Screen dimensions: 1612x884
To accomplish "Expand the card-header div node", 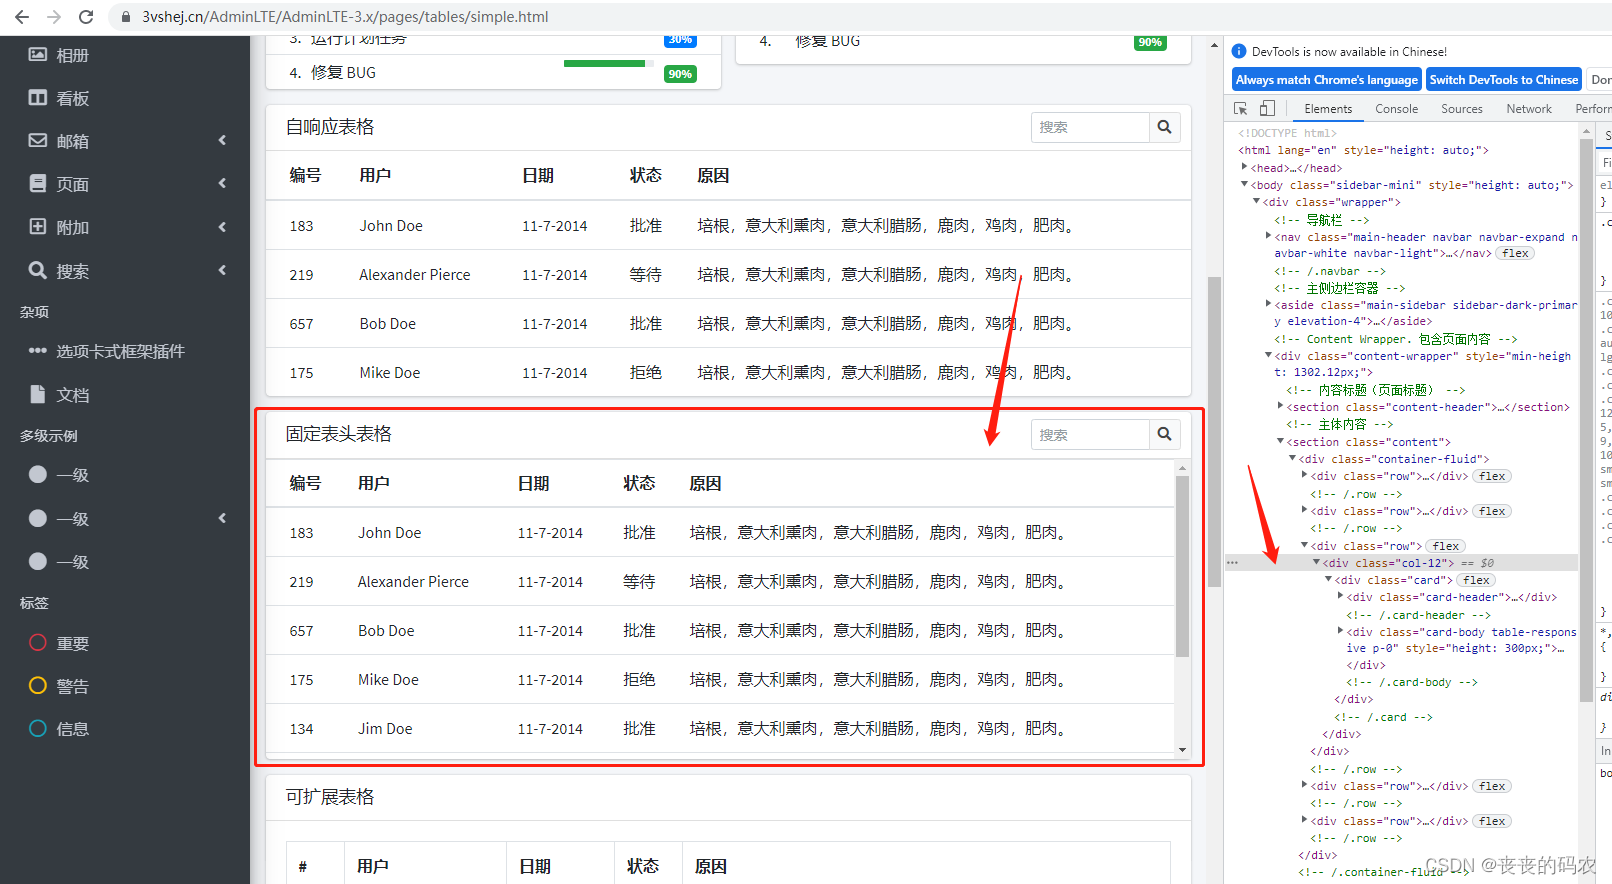I will click(1340, 597).
